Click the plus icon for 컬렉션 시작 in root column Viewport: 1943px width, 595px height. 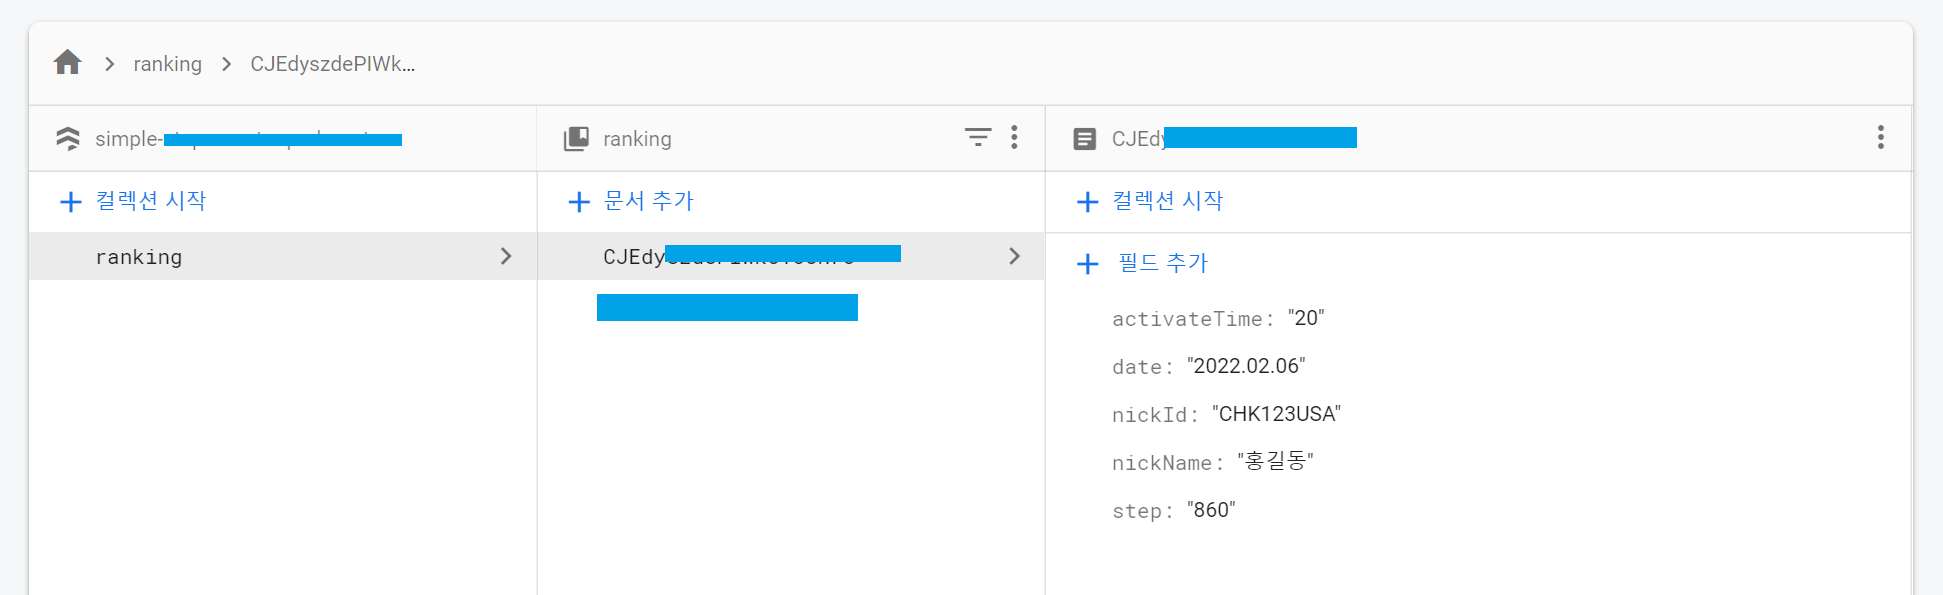tap(71, 202)
